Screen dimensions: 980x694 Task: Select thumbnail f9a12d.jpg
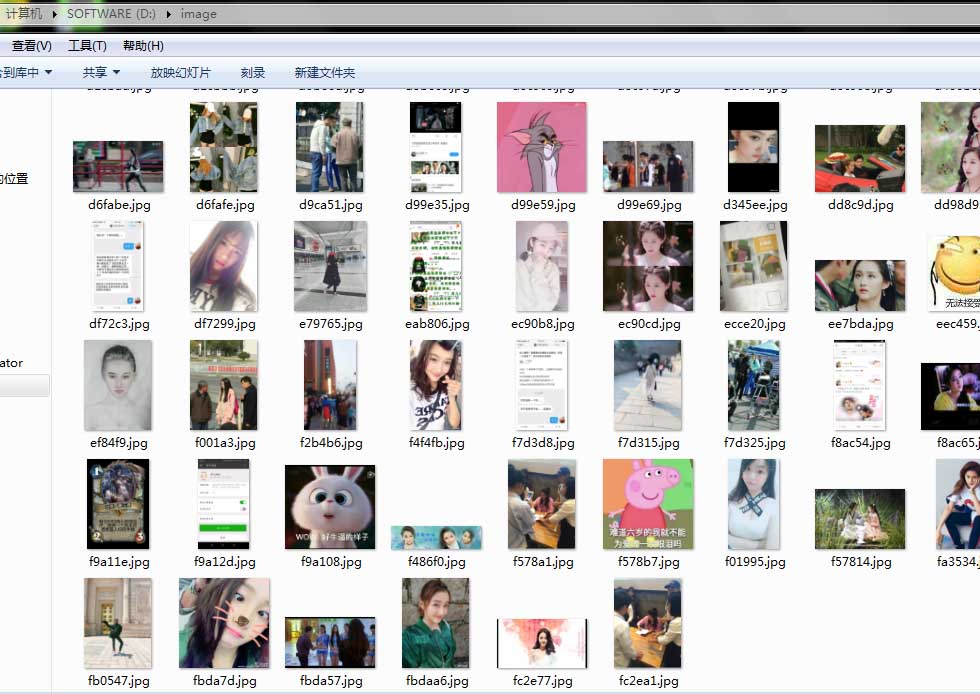pos(224,504)
